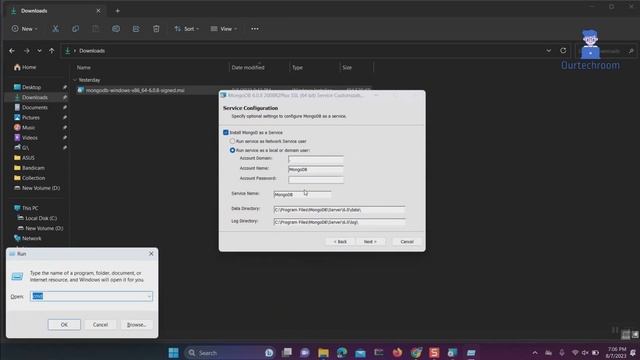The height and width of the screenshot is (360, 640).
Task: Click Cancel in Run dialog
Action: 100,325
